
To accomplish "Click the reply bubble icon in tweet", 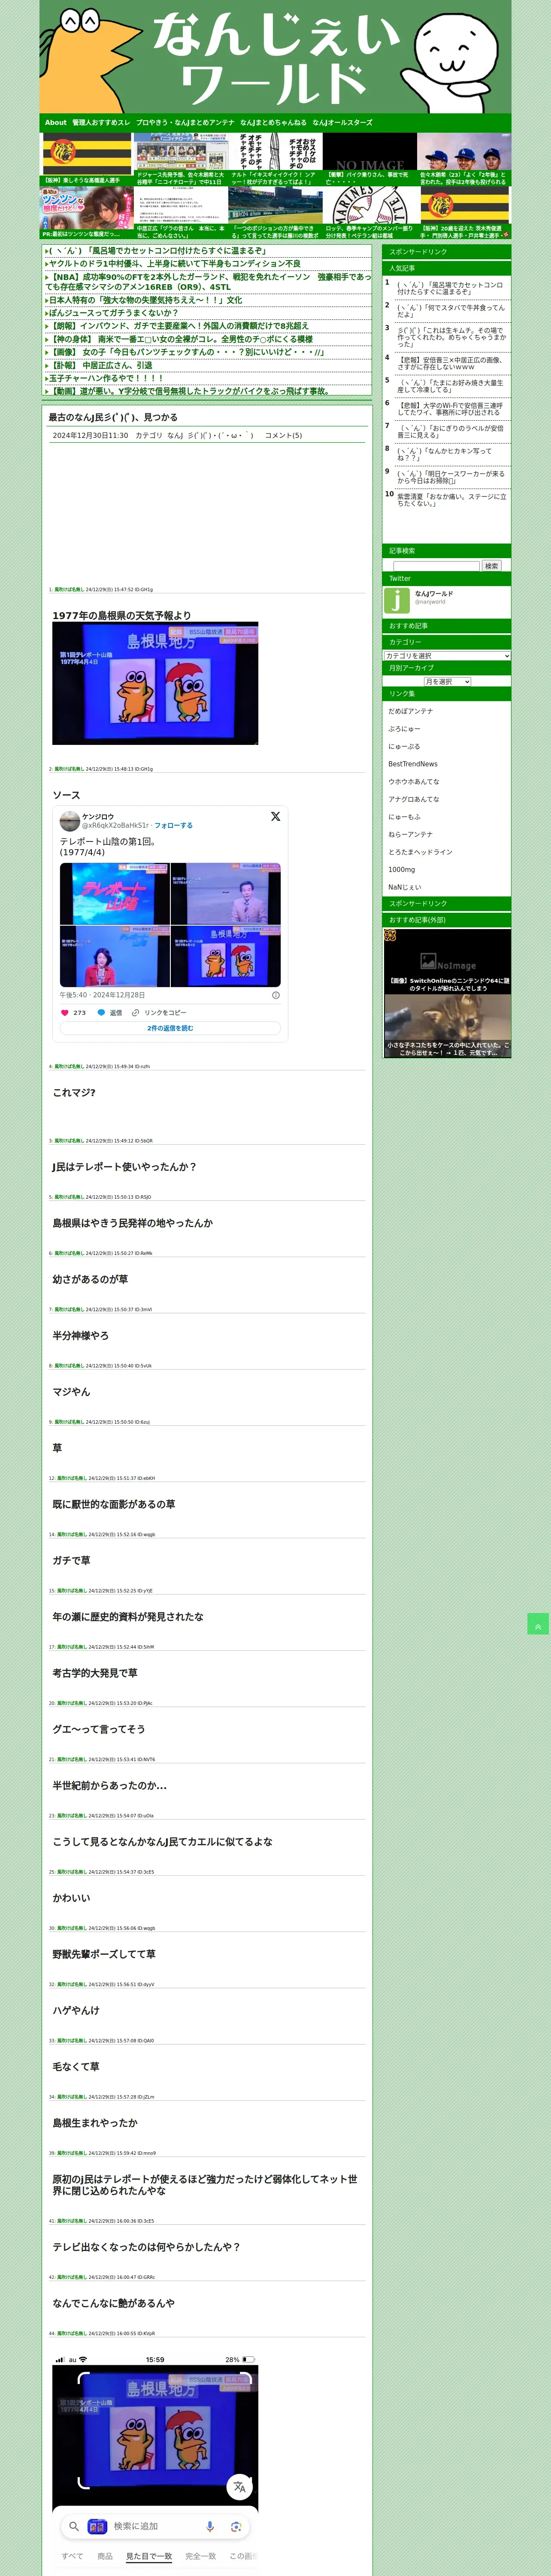I will [101, 1012].
